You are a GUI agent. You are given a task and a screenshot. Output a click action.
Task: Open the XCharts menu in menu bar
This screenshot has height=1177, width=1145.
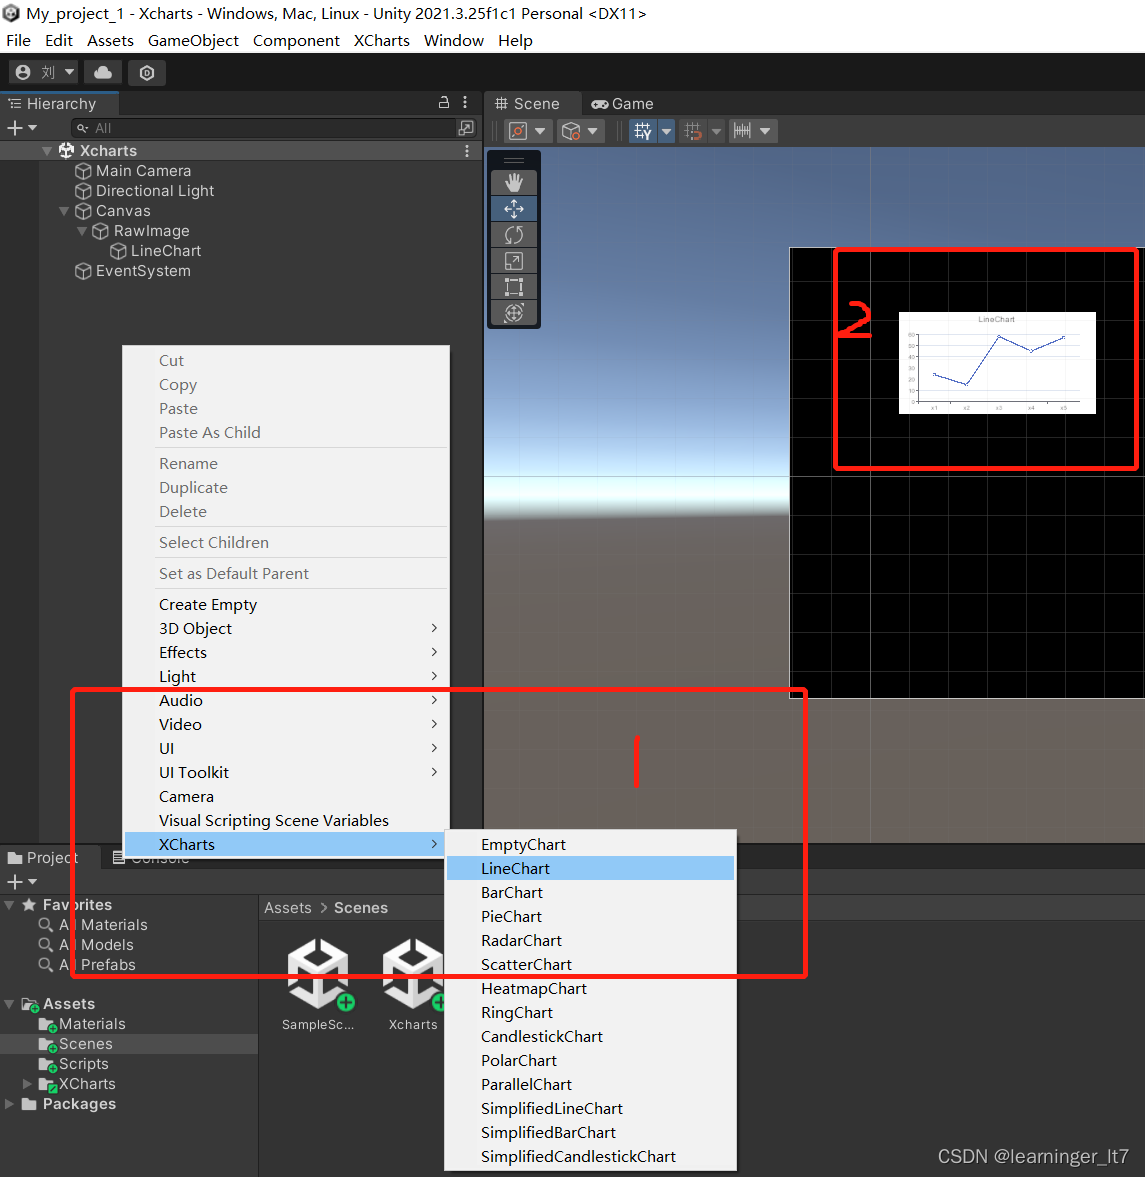point(381,41)
